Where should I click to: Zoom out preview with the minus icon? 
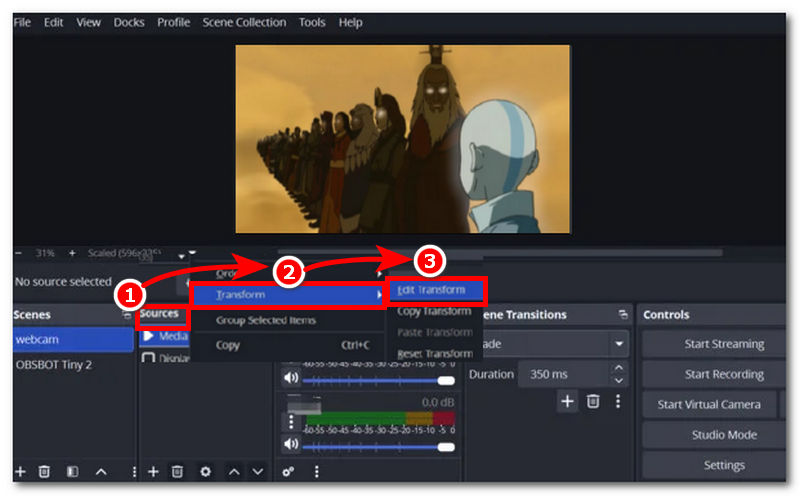(x=19, y=253)
